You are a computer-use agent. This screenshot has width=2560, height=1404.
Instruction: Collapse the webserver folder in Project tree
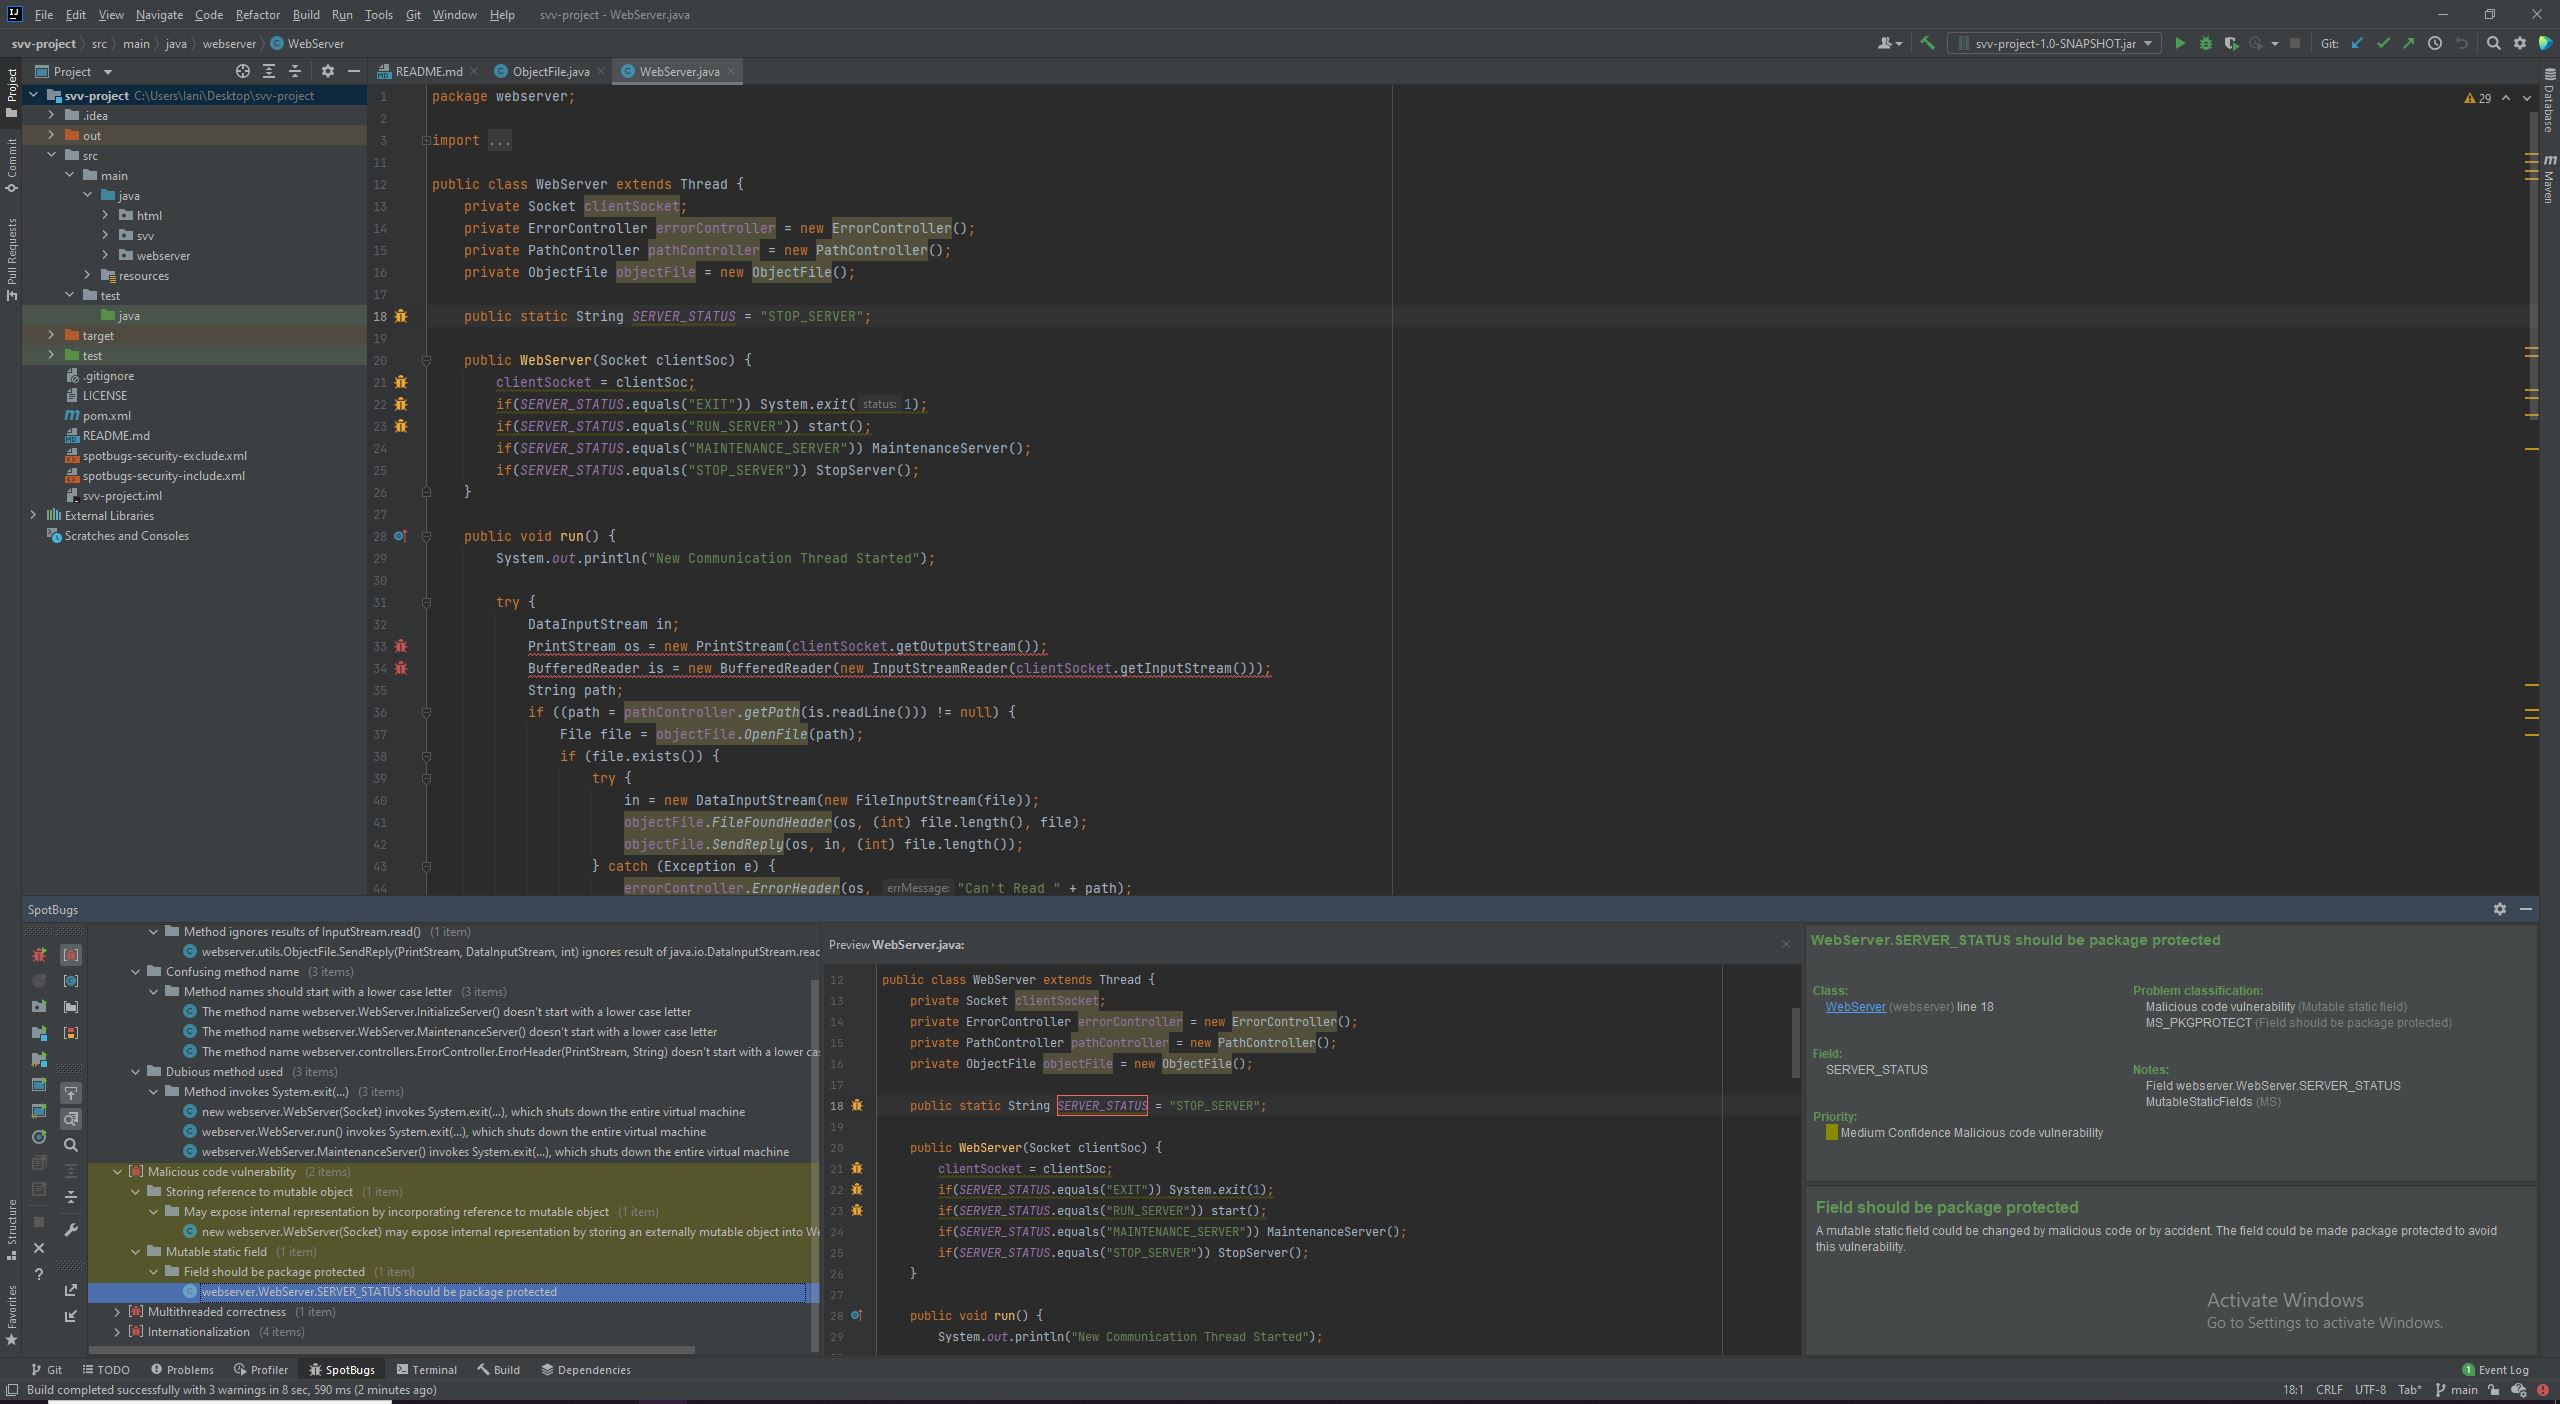pos(106,255)
